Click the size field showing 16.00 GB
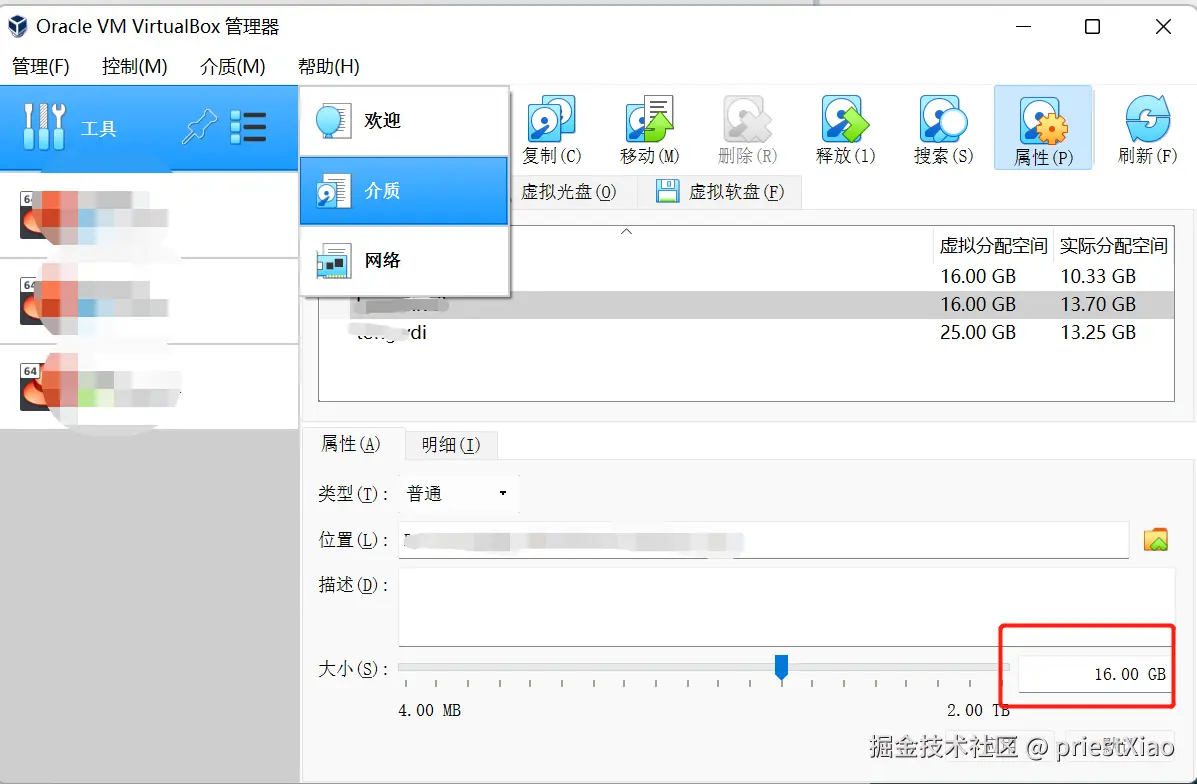Image resolution: width=1197 pixels, height=784 pixels. (x=1095, y=674)
